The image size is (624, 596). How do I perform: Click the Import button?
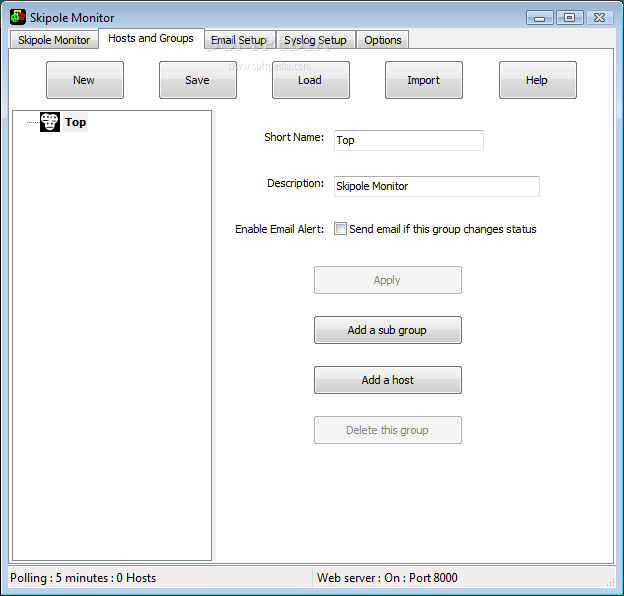[424, 80]
